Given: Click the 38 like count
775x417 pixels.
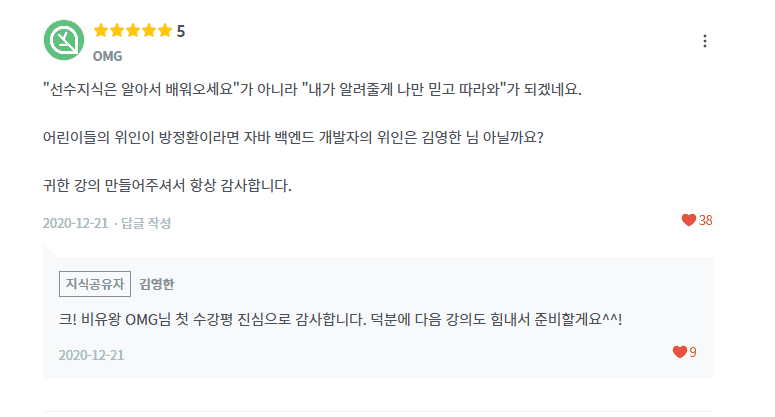Looking at the screenshot, I should click(x=705, y=220).
